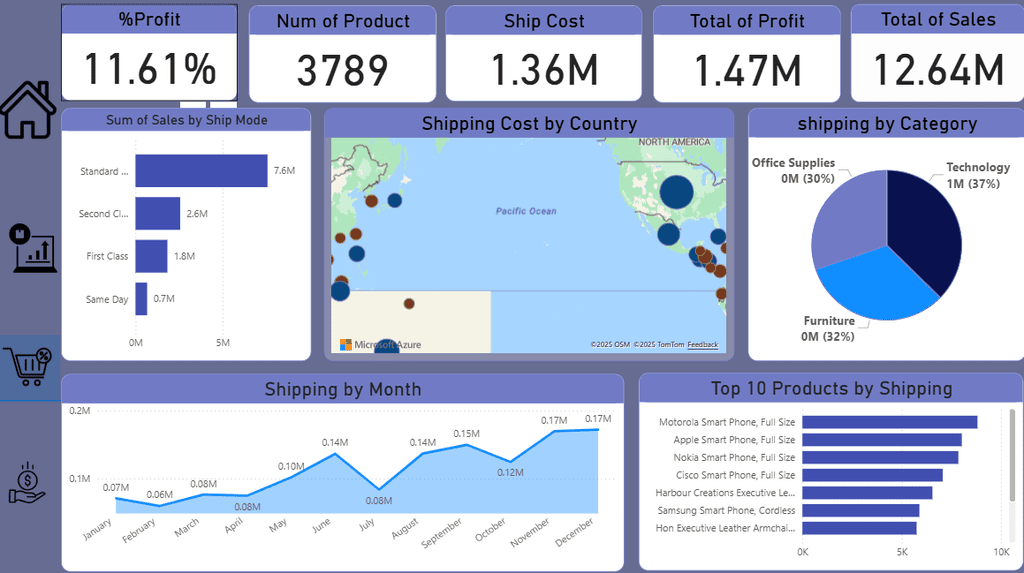Click the Standard ship mode bar
Screen dimensions: 1024x573
pyautogui.click(x=201, y=171)
